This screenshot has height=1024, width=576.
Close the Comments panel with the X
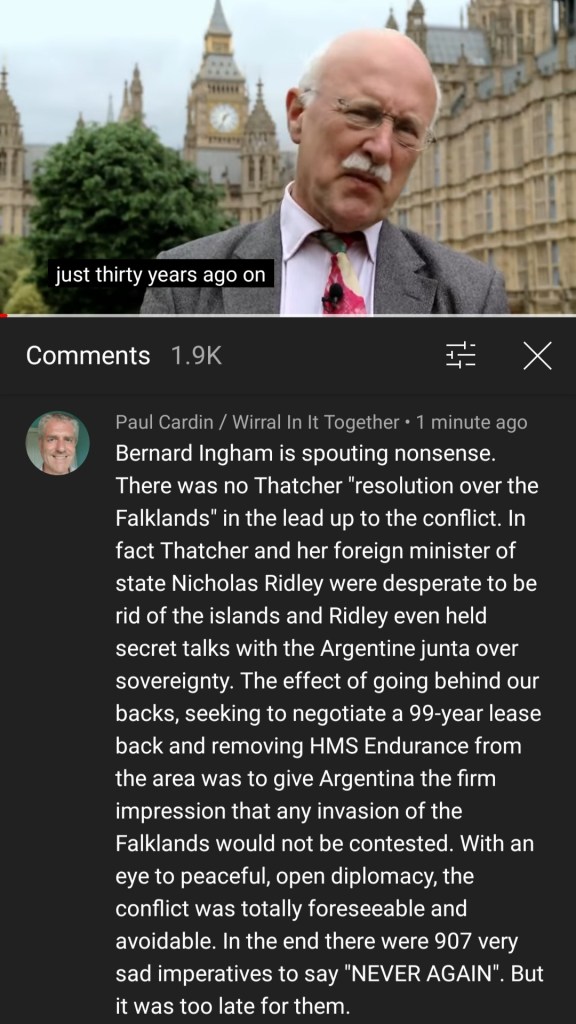[x=537, y=356]
